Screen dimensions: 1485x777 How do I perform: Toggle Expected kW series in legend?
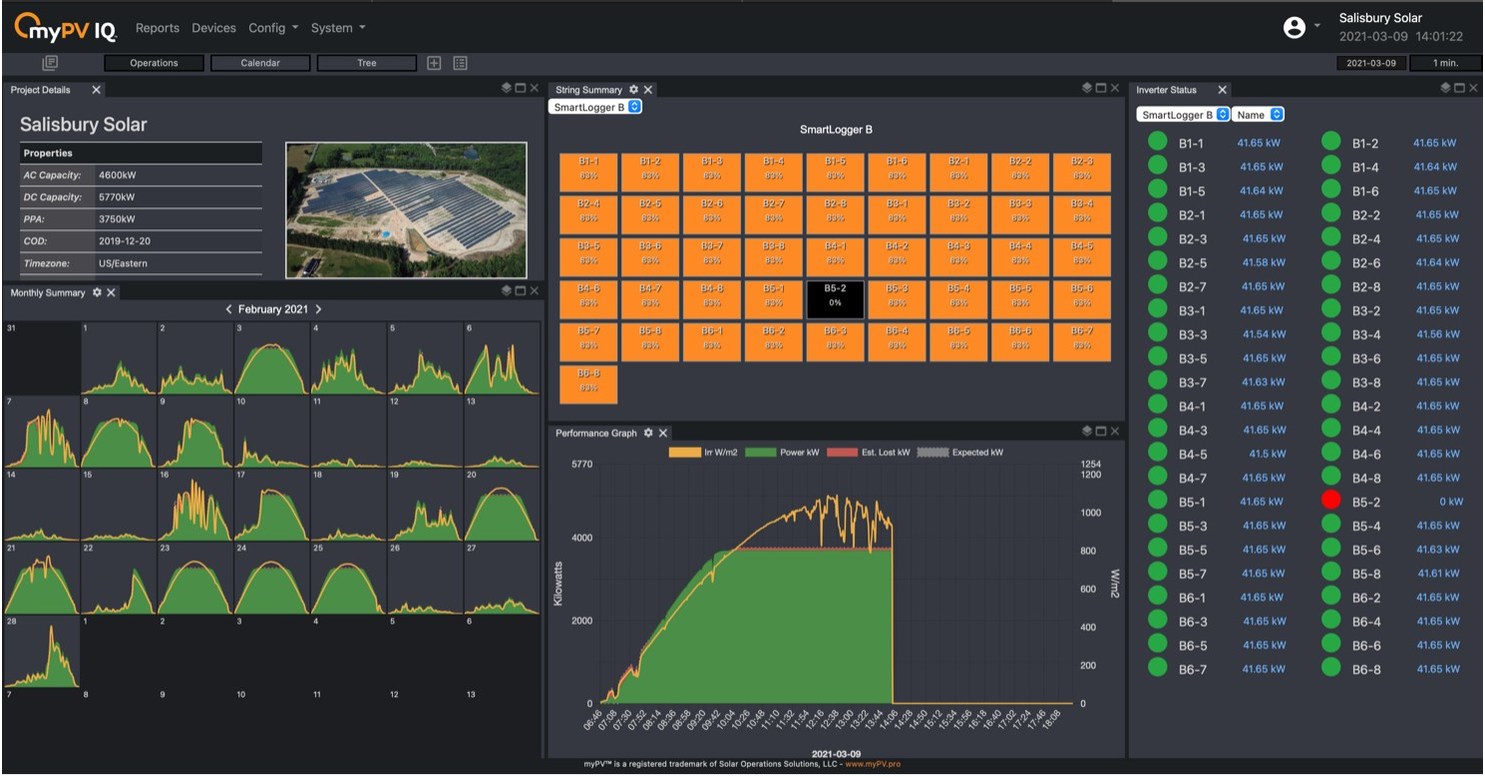(960, 452)
